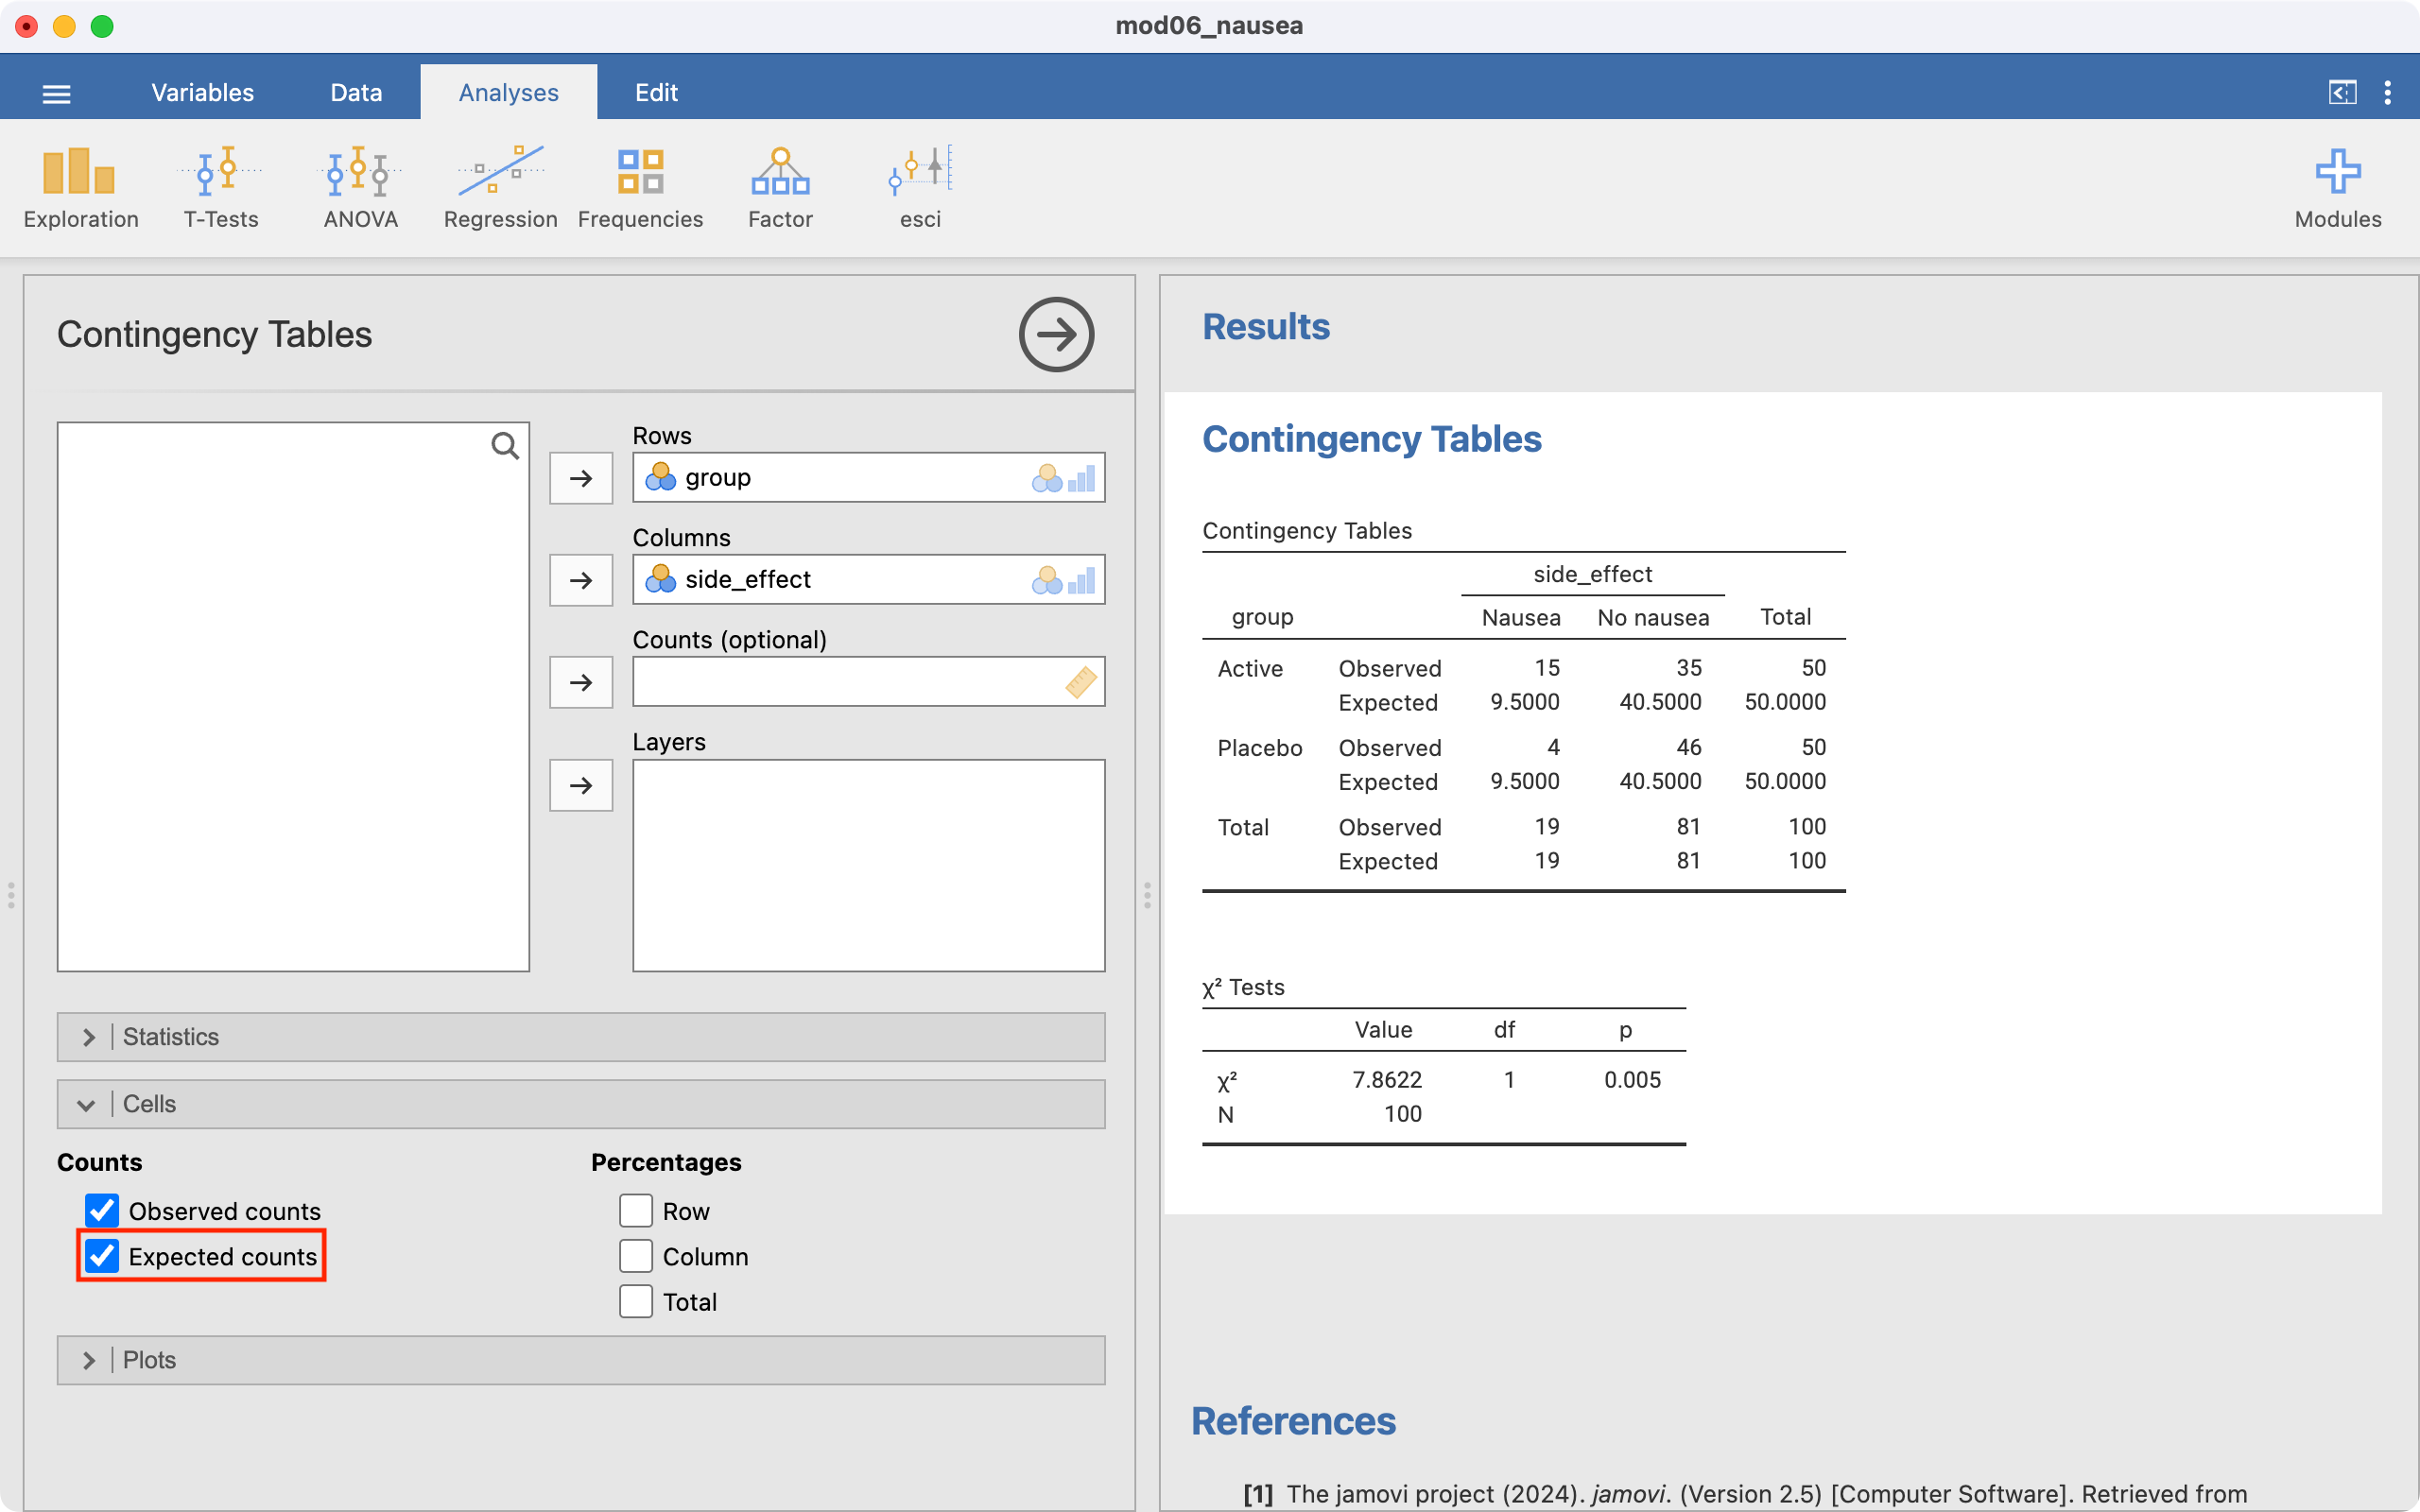Uncheck the Observed counts checkbox
This screenshot has height=1512, width=2420.
[x=102, y=1211]
